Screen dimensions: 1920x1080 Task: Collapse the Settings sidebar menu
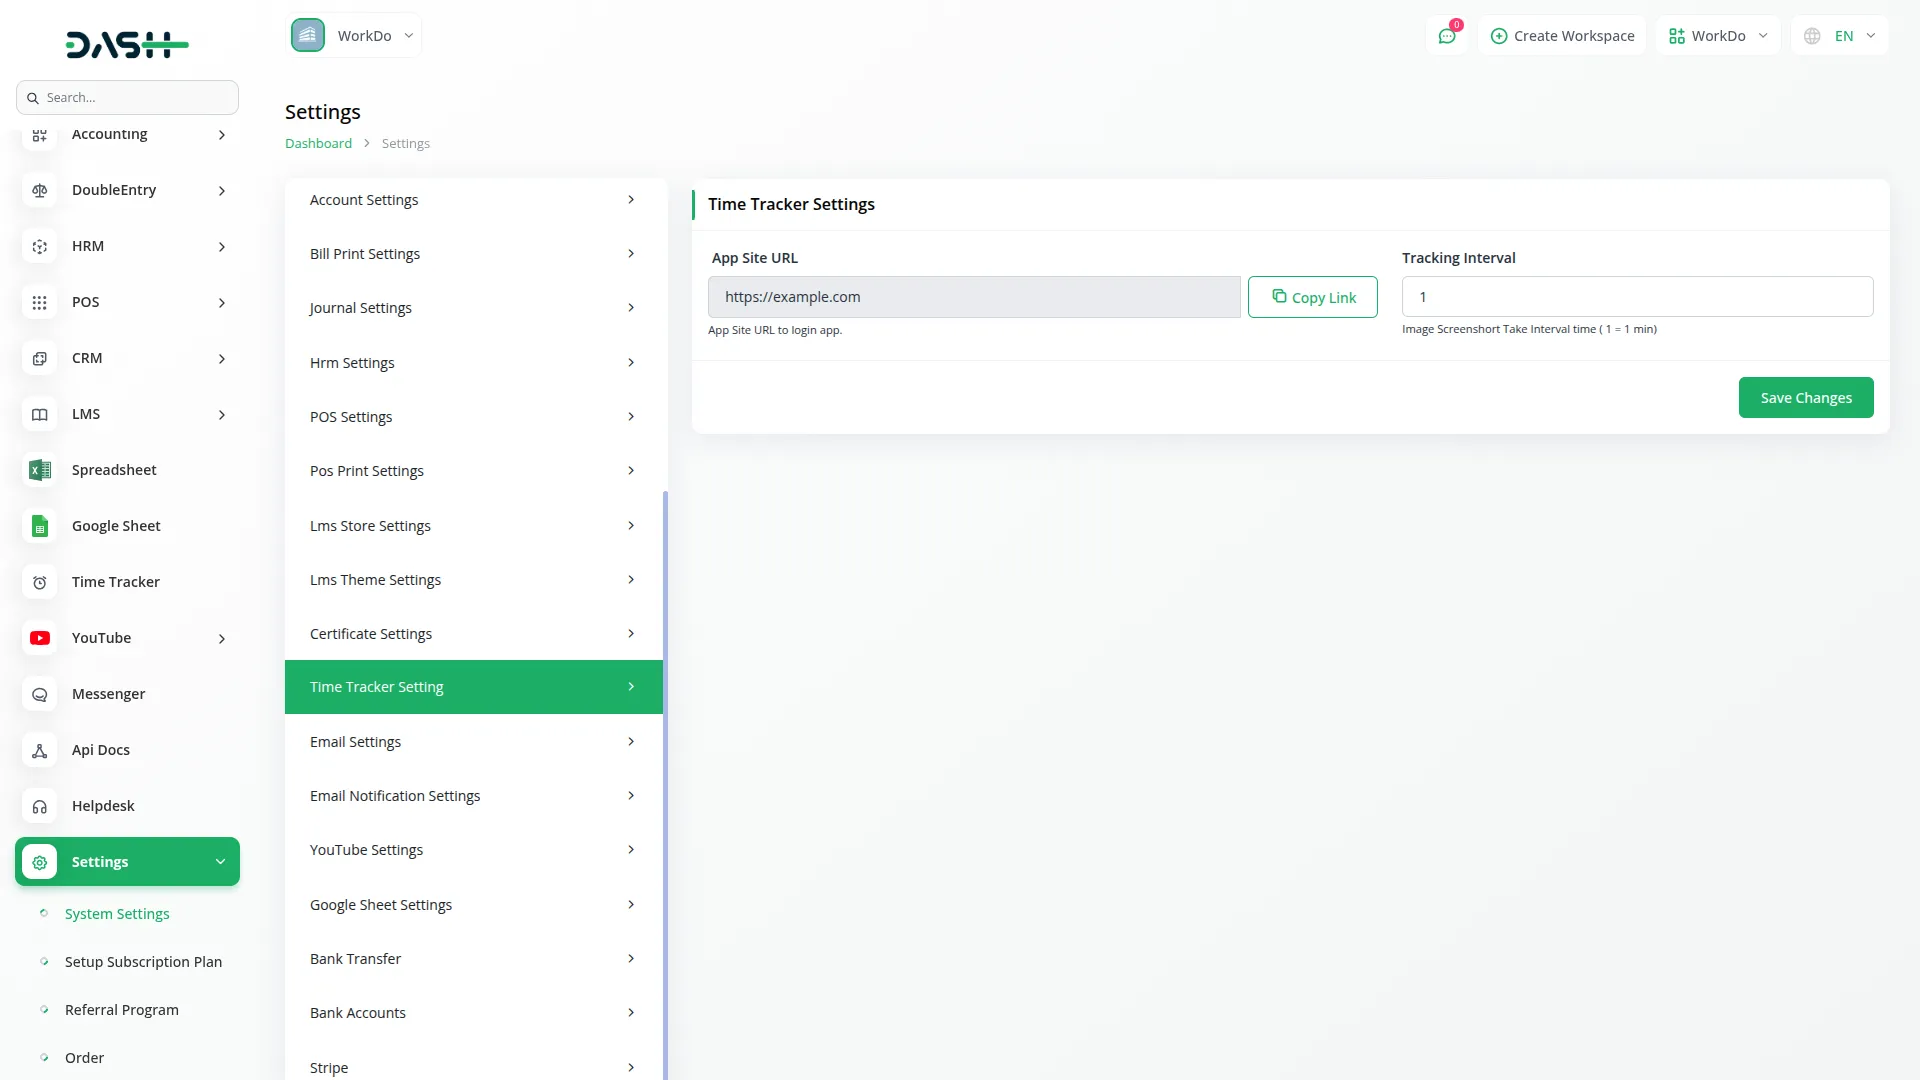[127, 862]
